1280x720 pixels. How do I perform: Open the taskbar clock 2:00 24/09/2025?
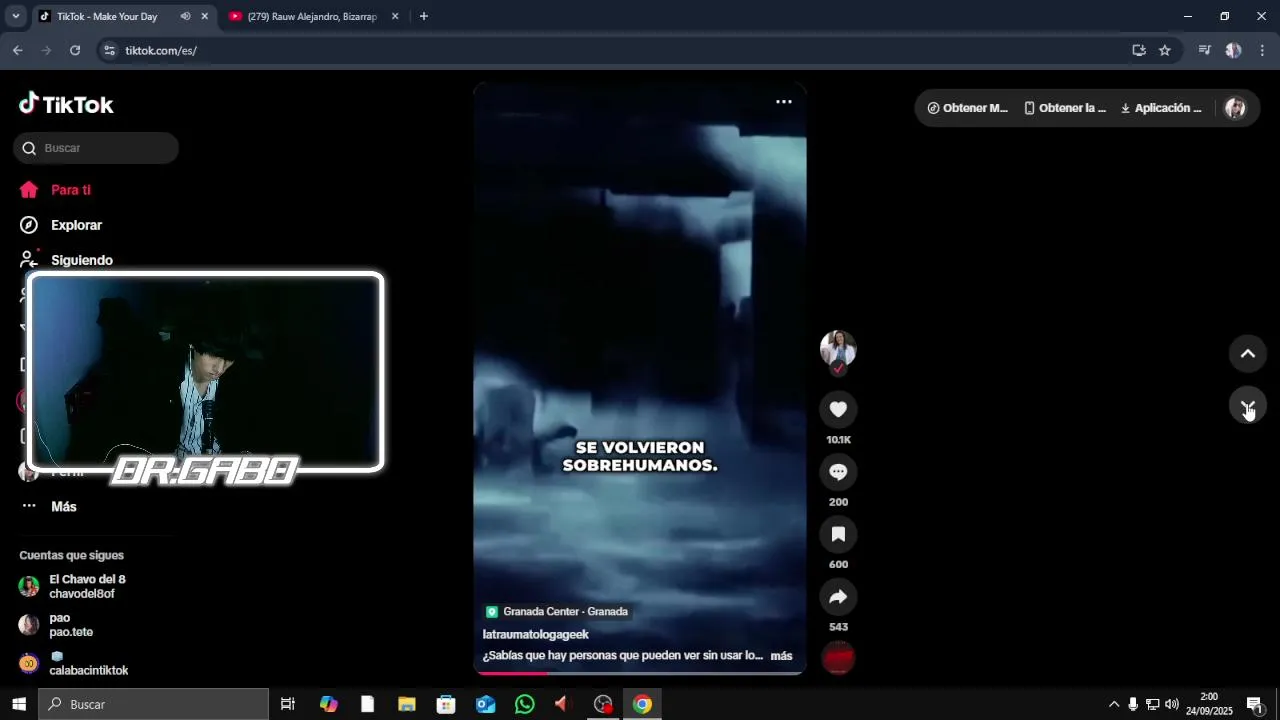point(1209,704)
